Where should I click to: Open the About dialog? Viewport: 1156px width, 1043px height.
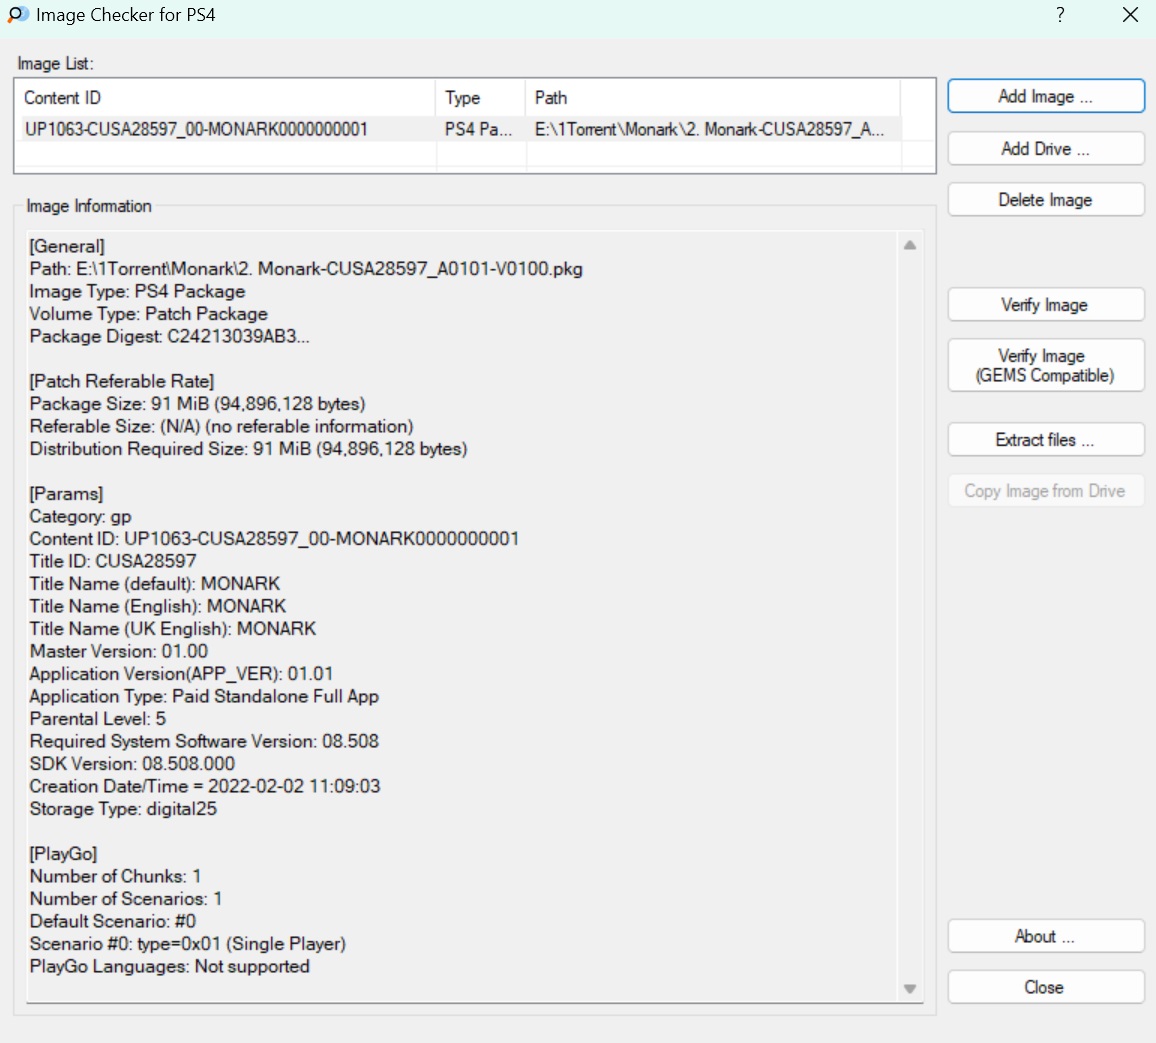pos(1045,937)
